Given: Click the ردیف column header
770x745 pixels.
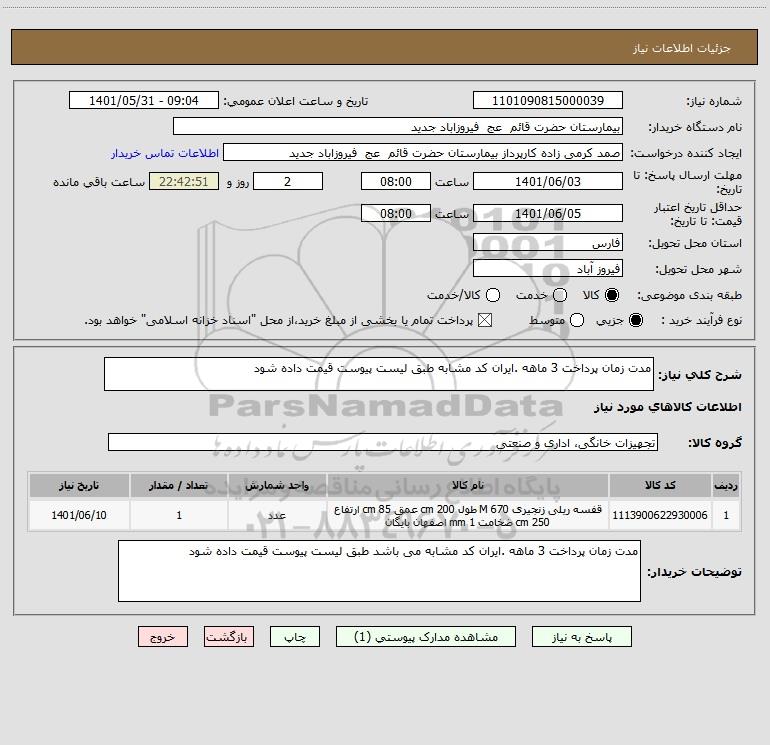Looking at the screenshot, I should pos(726,485).
